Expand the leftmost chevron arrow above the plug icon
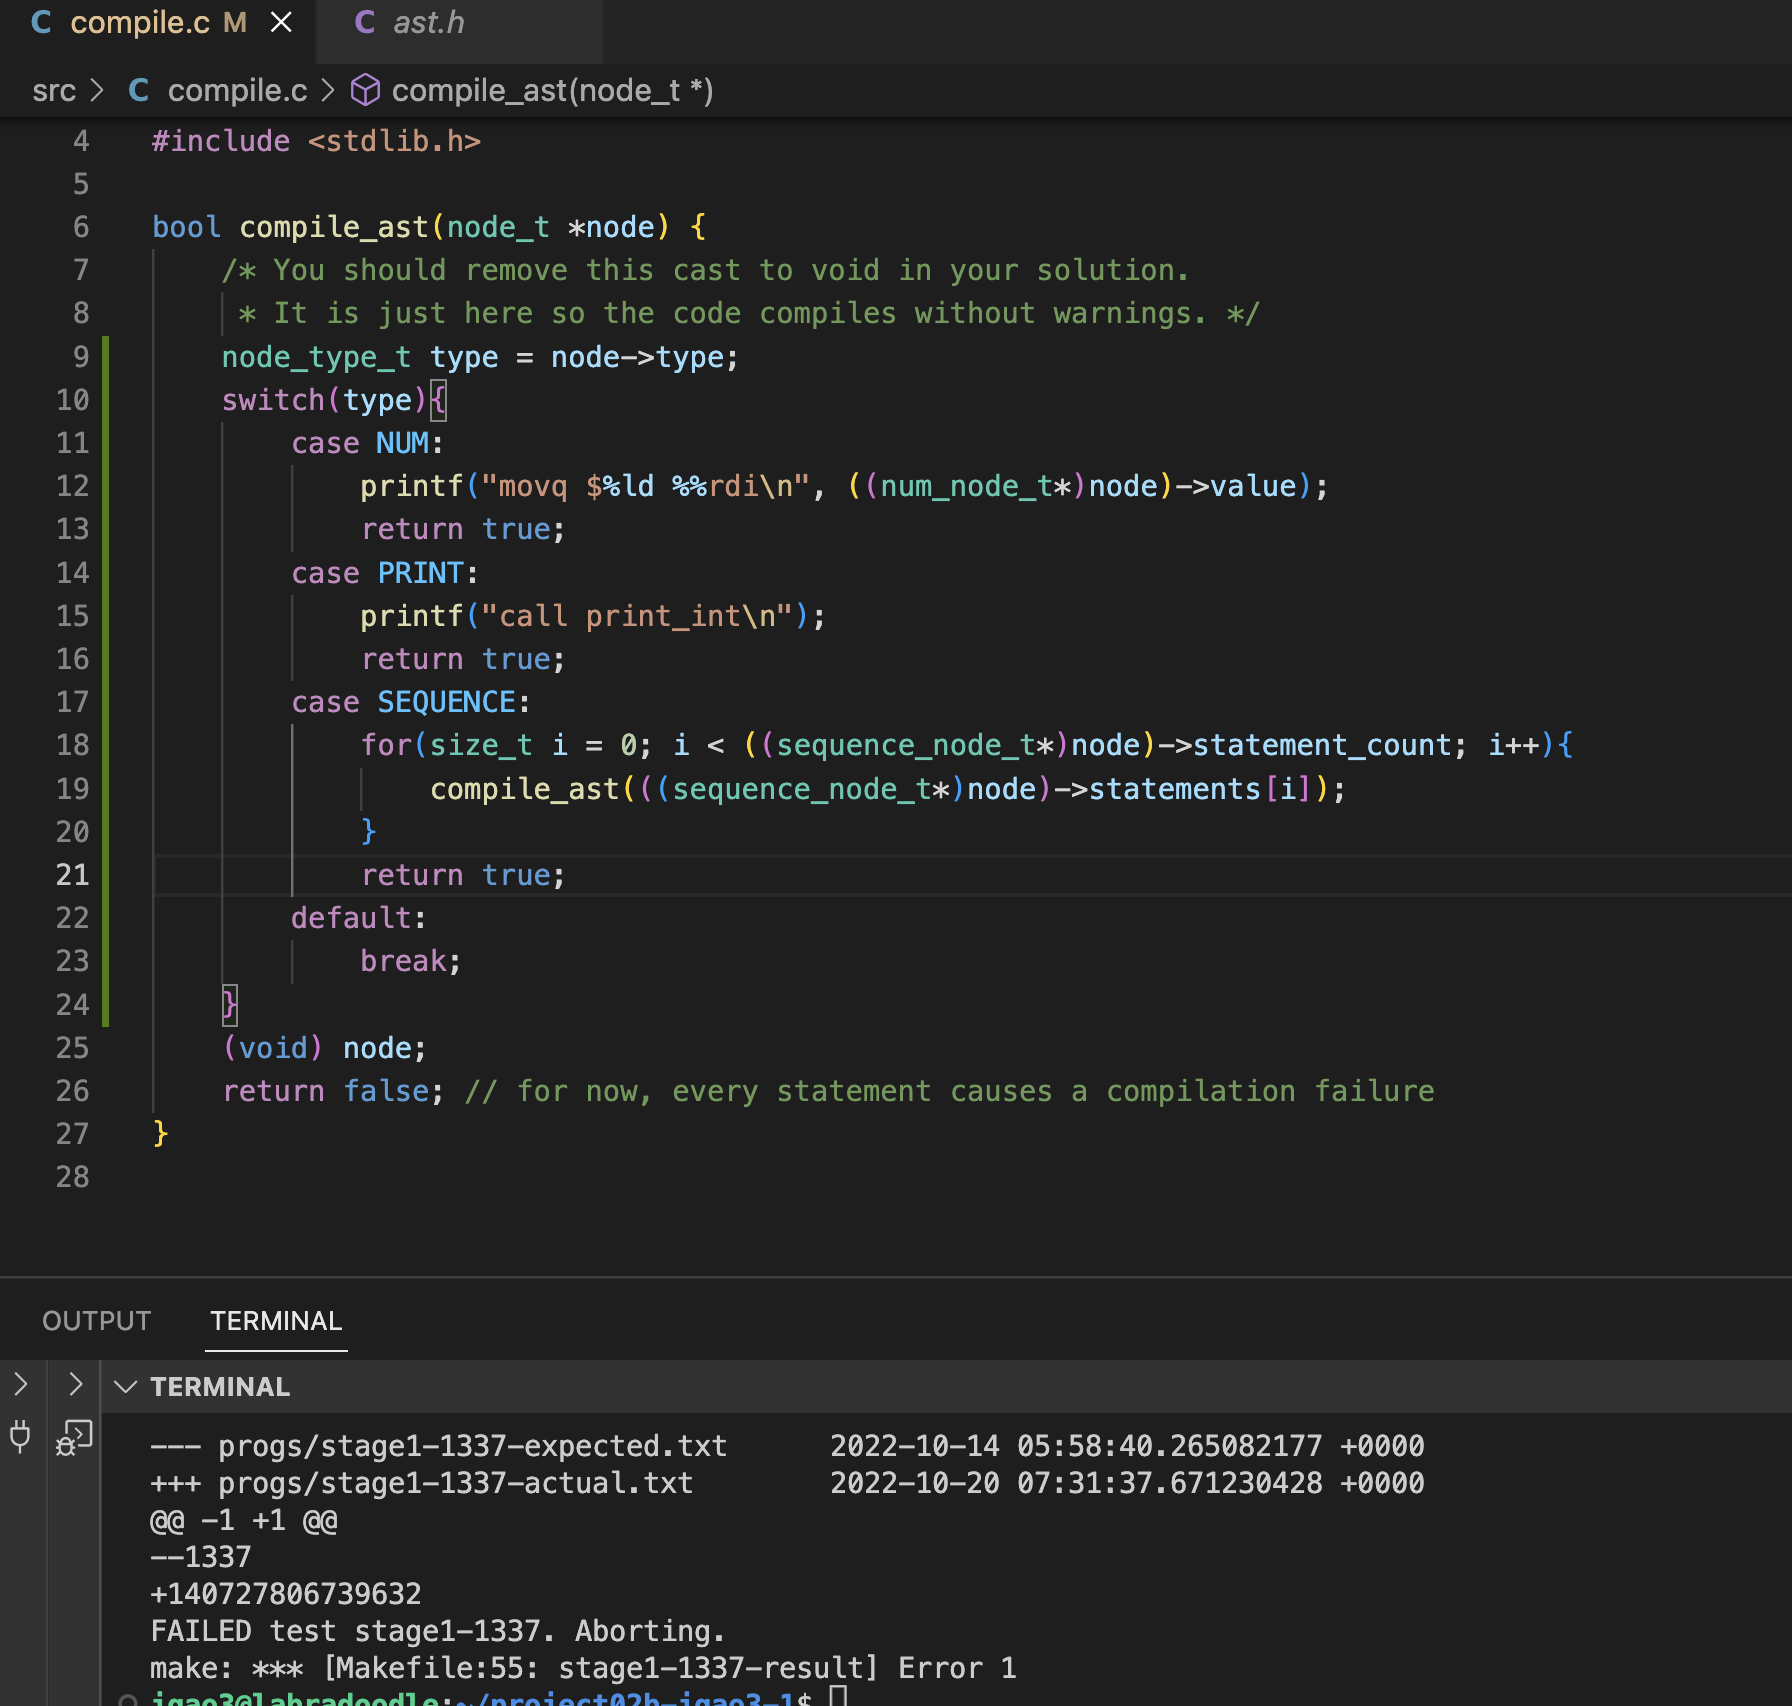Image resolution: width=1792 pixels, height=1706 pixels. (20, 1384)
